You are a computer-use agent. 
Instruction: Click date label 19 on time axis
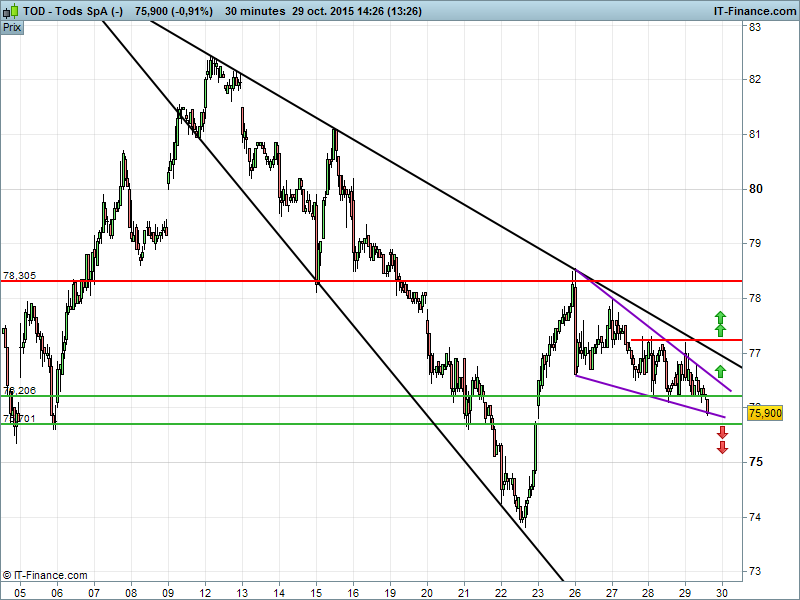390,593
